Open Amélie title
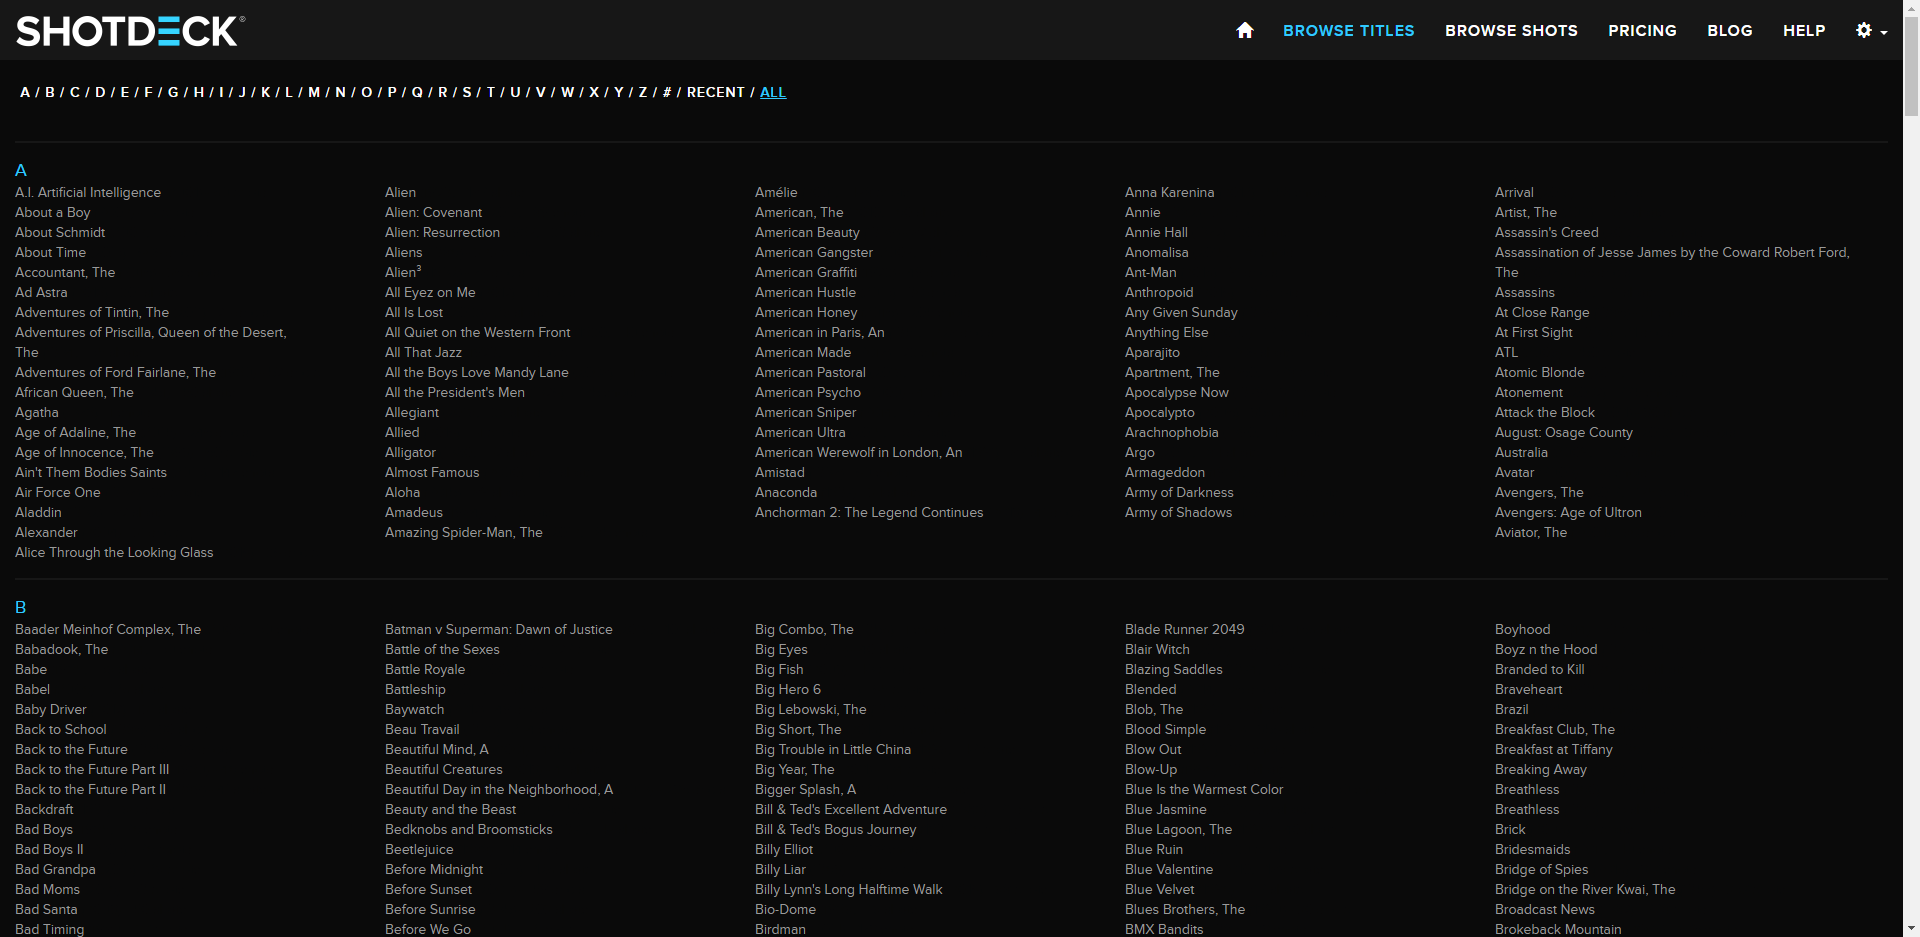Screen dimensions: 1920x937 pos(776,192)
